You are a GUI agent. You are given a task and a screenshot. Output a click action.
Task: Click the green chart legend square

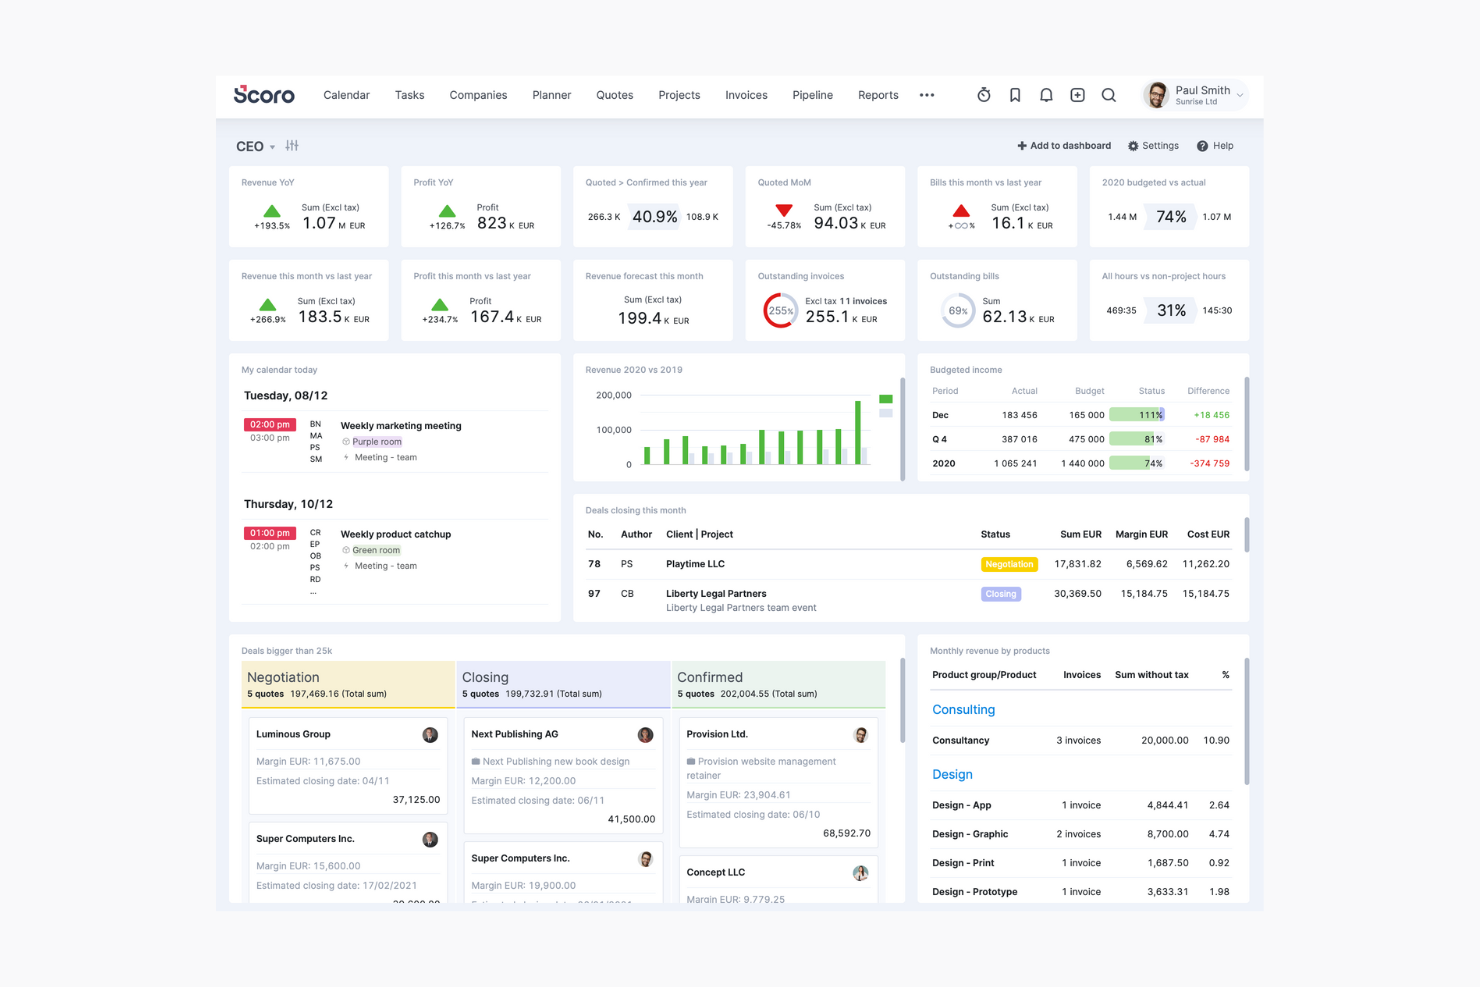(x=885, y=399)
